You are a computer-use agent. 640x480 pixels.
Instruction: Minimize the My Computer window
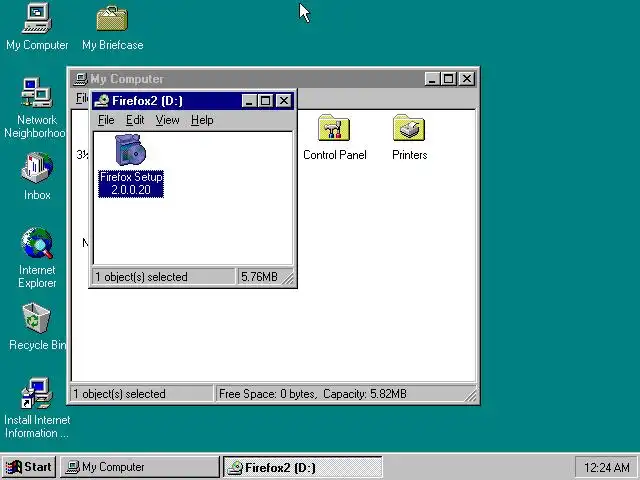[431, 79]
